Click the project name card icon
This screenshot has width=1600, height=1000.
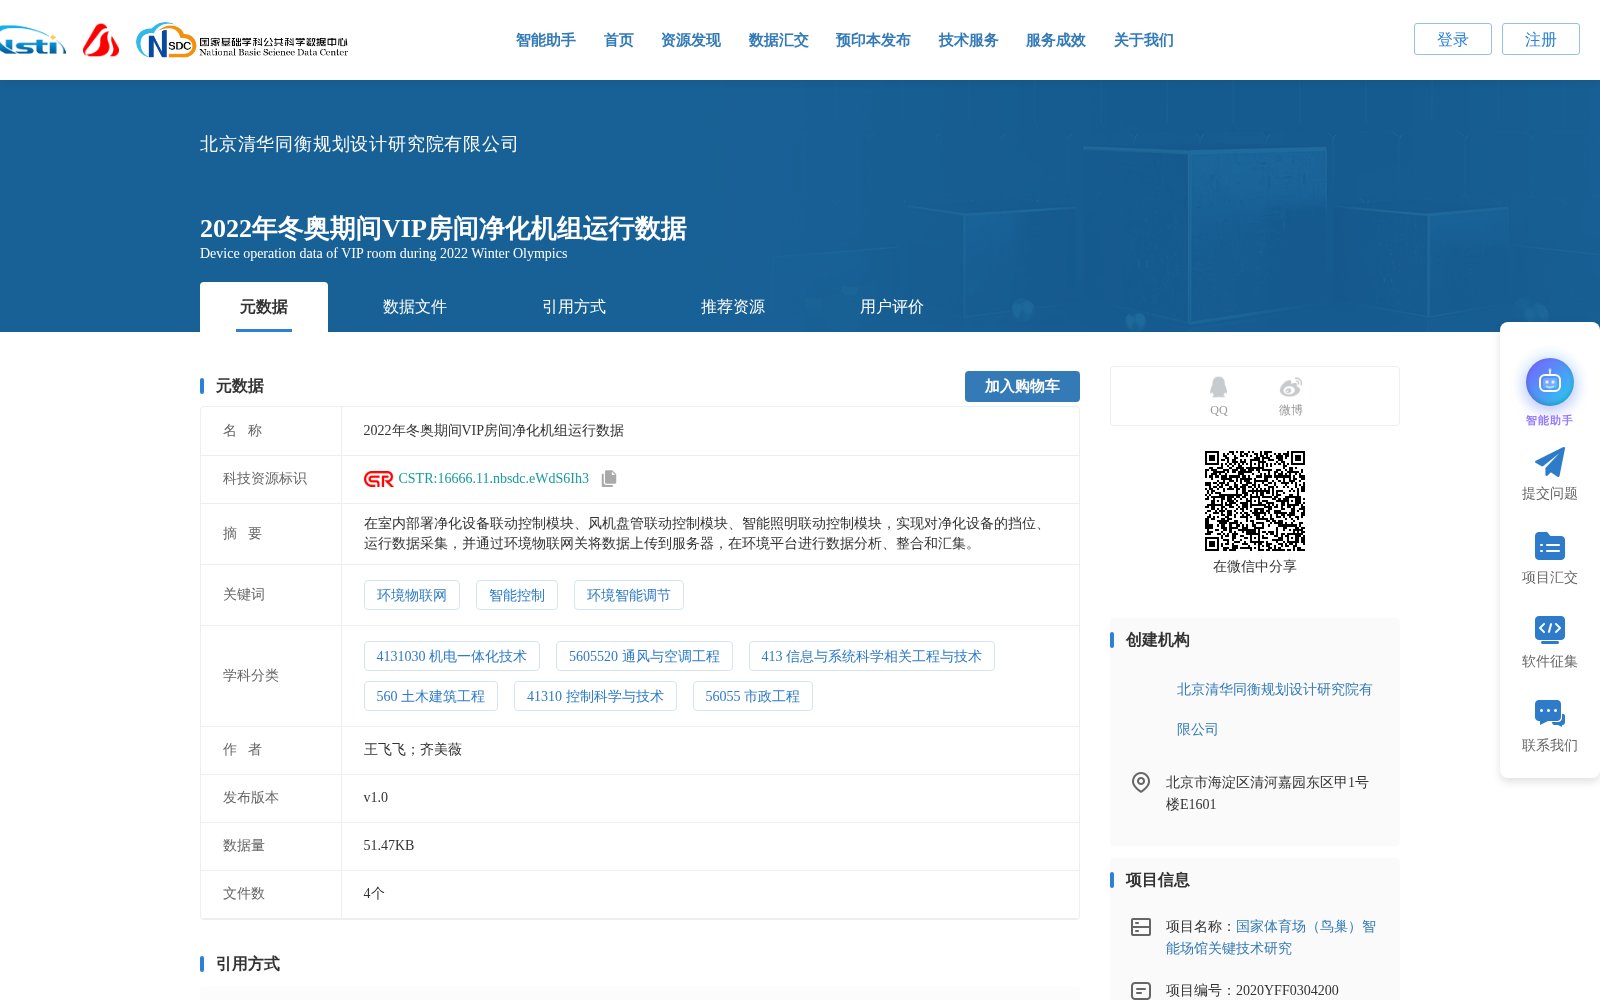(x=1140, y=927)
